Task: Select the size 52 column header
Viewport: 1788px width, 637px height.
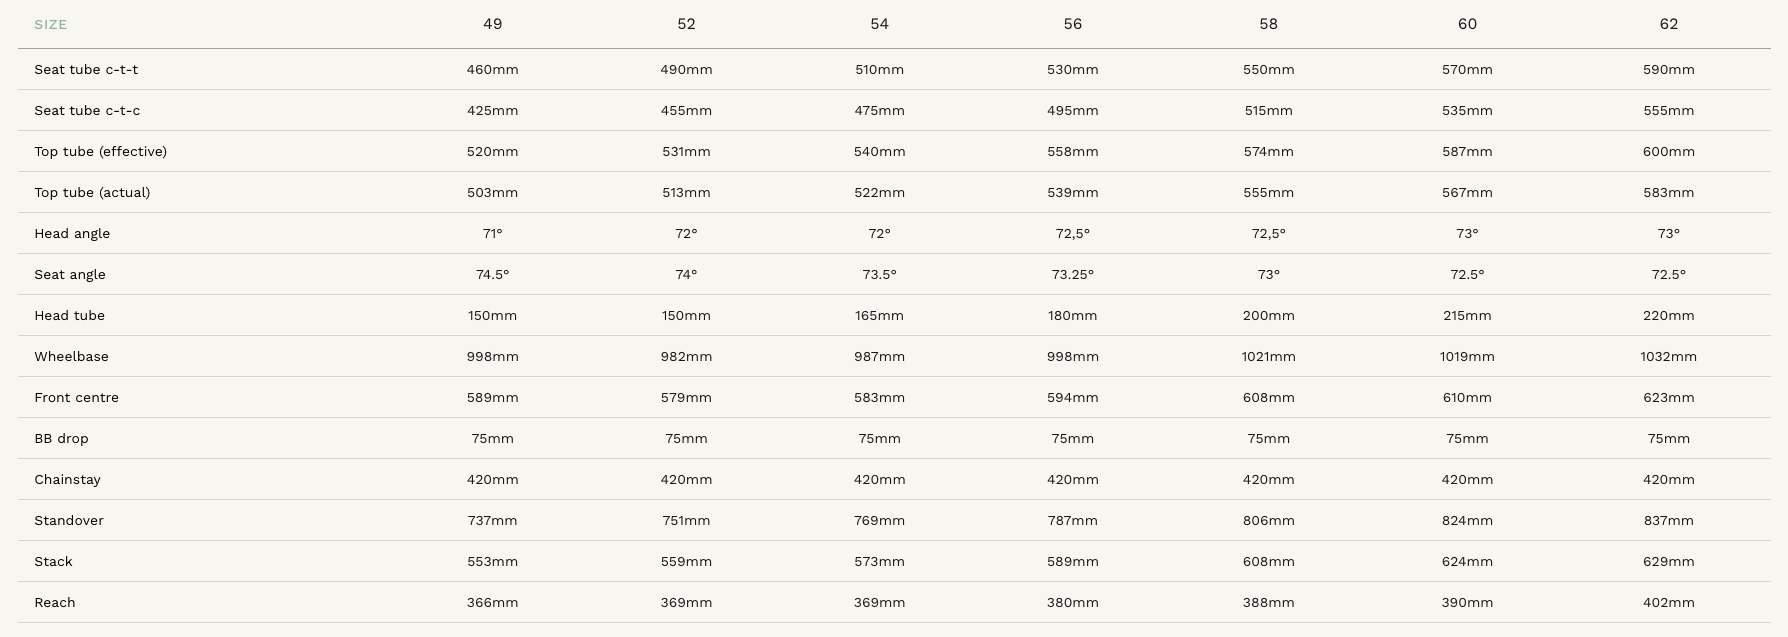Action: click(x=686, y=24)
